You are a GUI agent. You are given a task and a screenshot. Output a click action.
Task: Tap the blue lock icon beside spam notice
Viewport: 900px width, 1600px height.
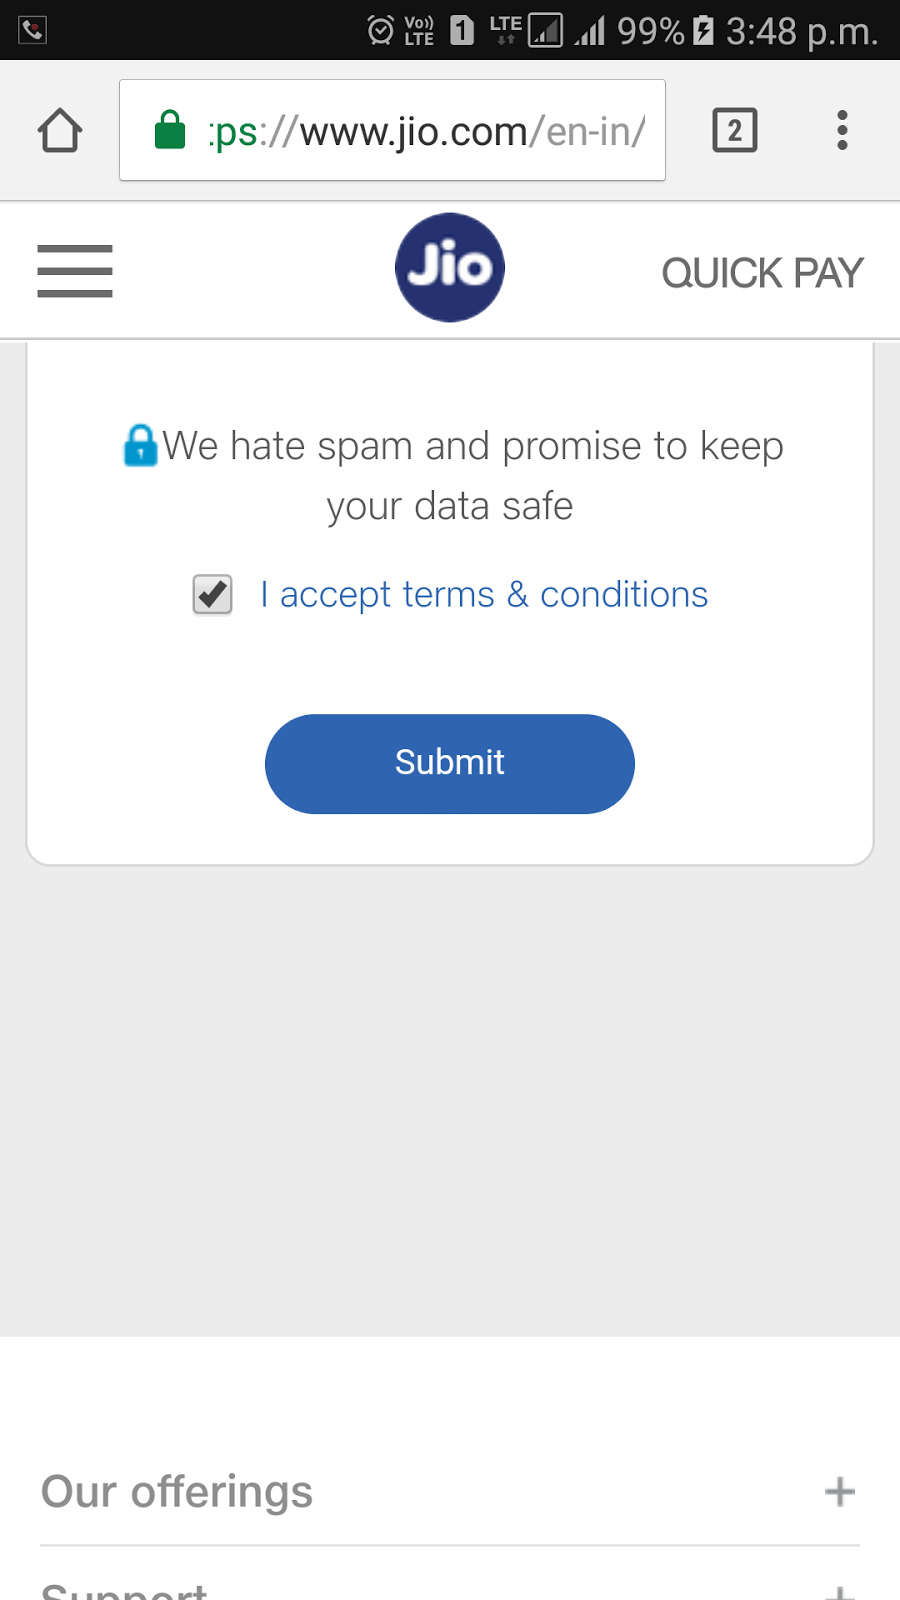click(140, 446)
